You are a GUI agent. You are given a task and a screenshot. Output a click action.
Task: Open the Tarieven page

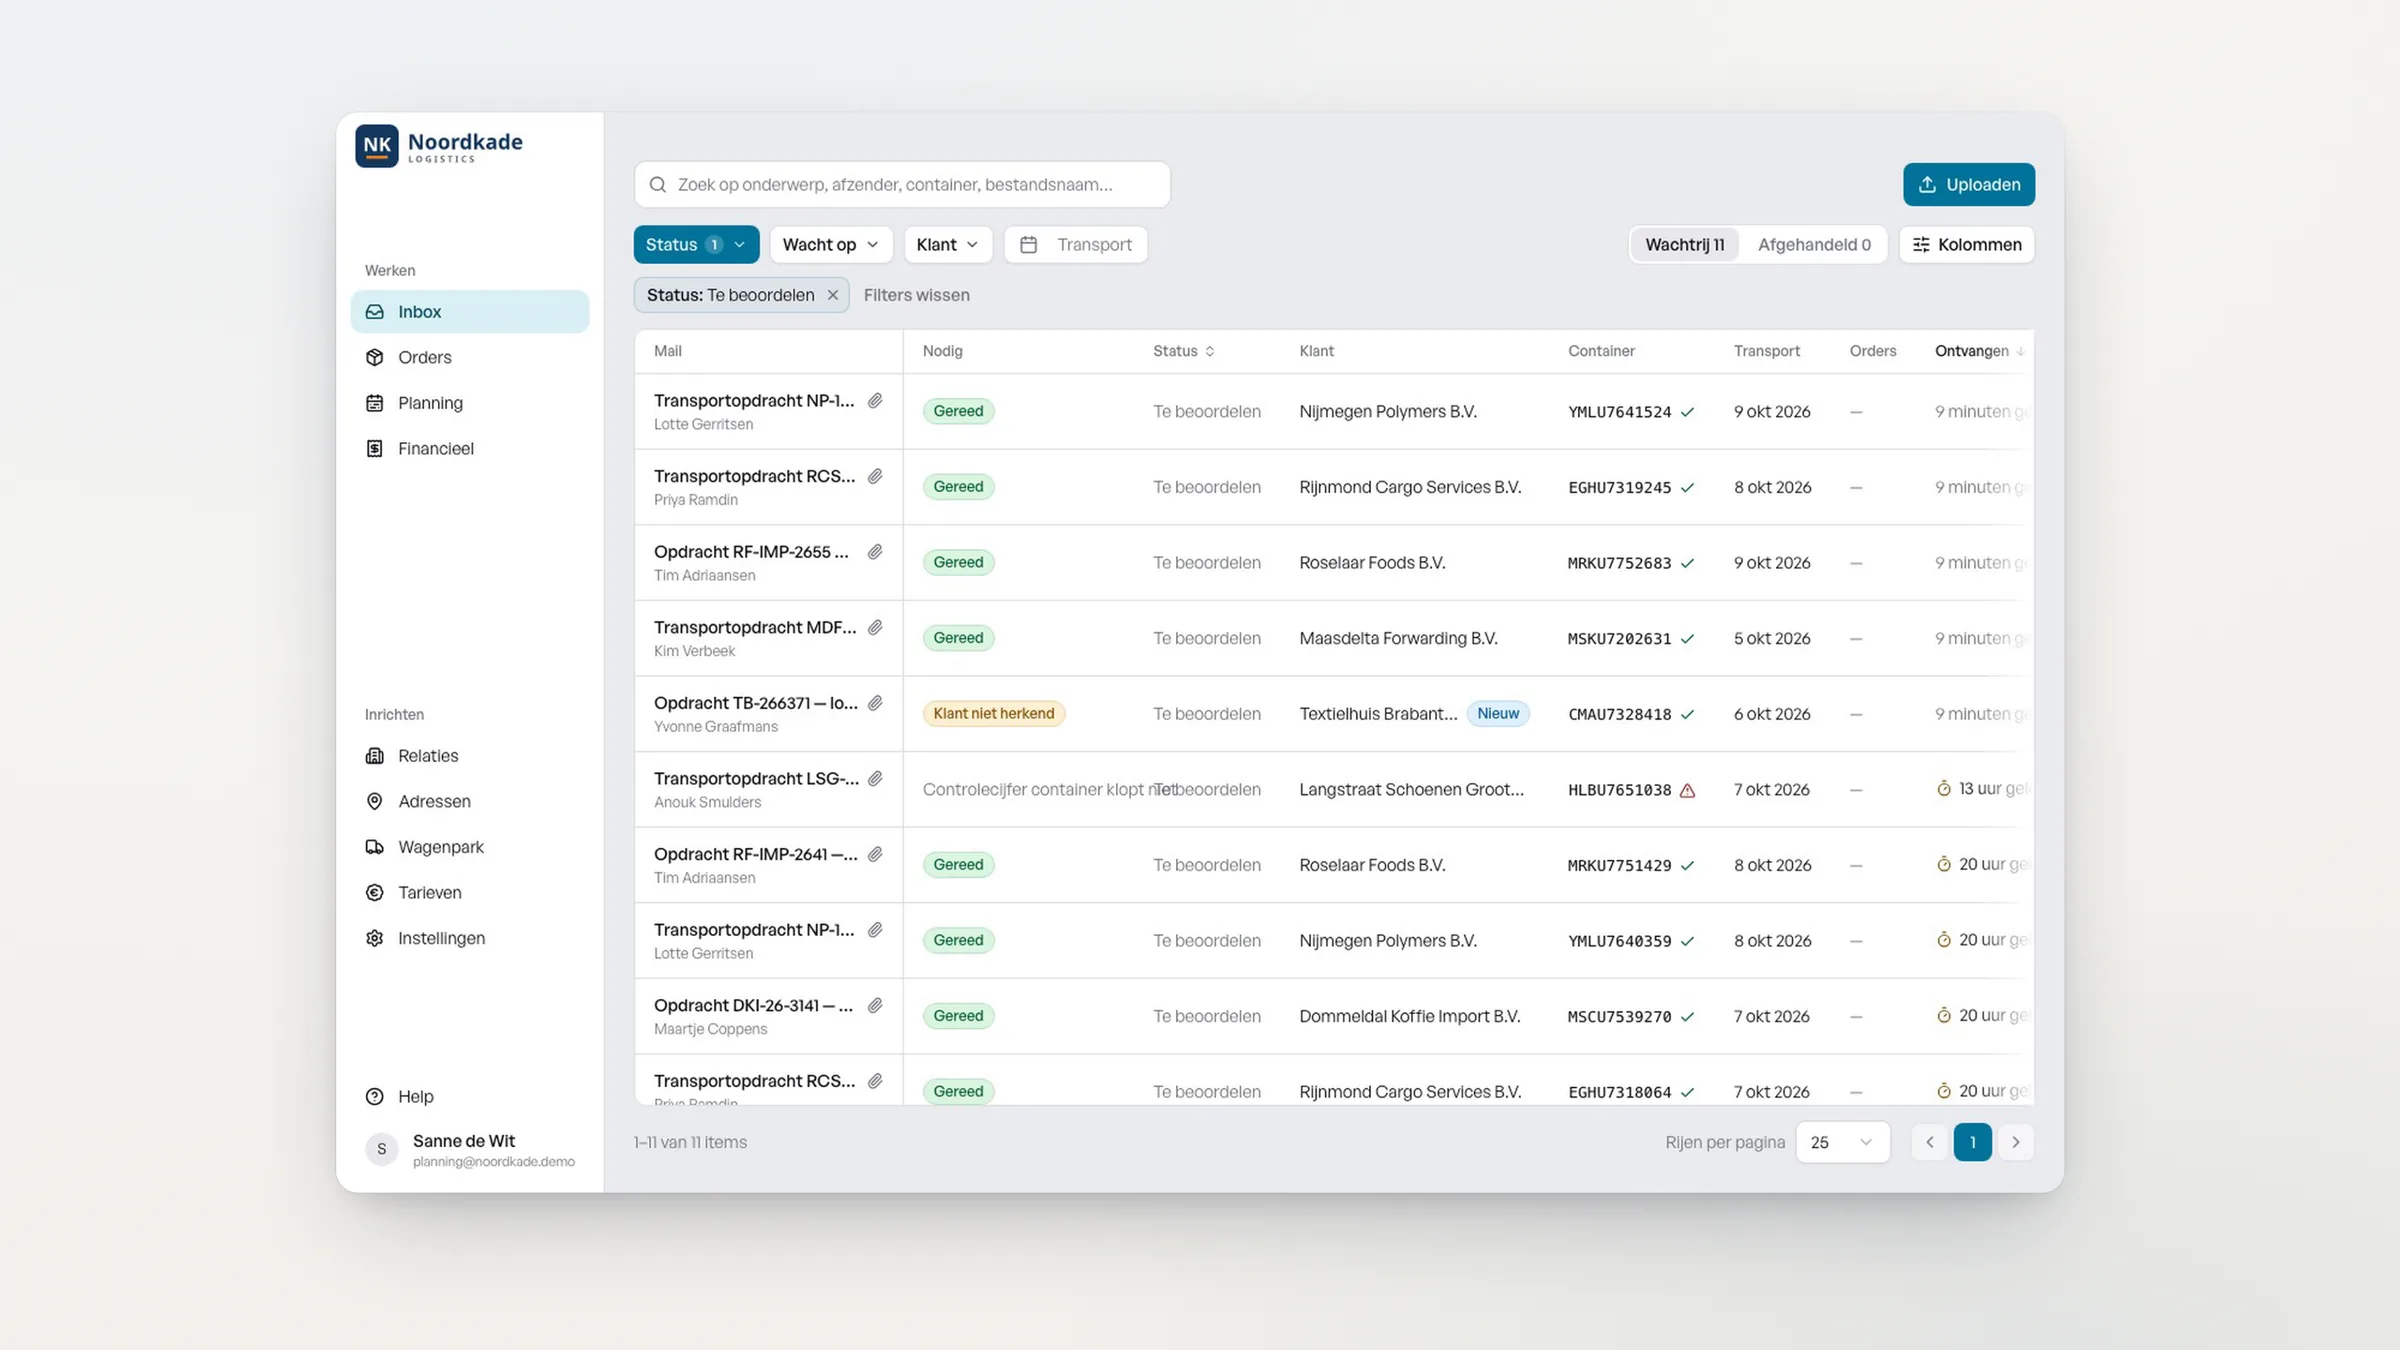click(x=469, y=892)
